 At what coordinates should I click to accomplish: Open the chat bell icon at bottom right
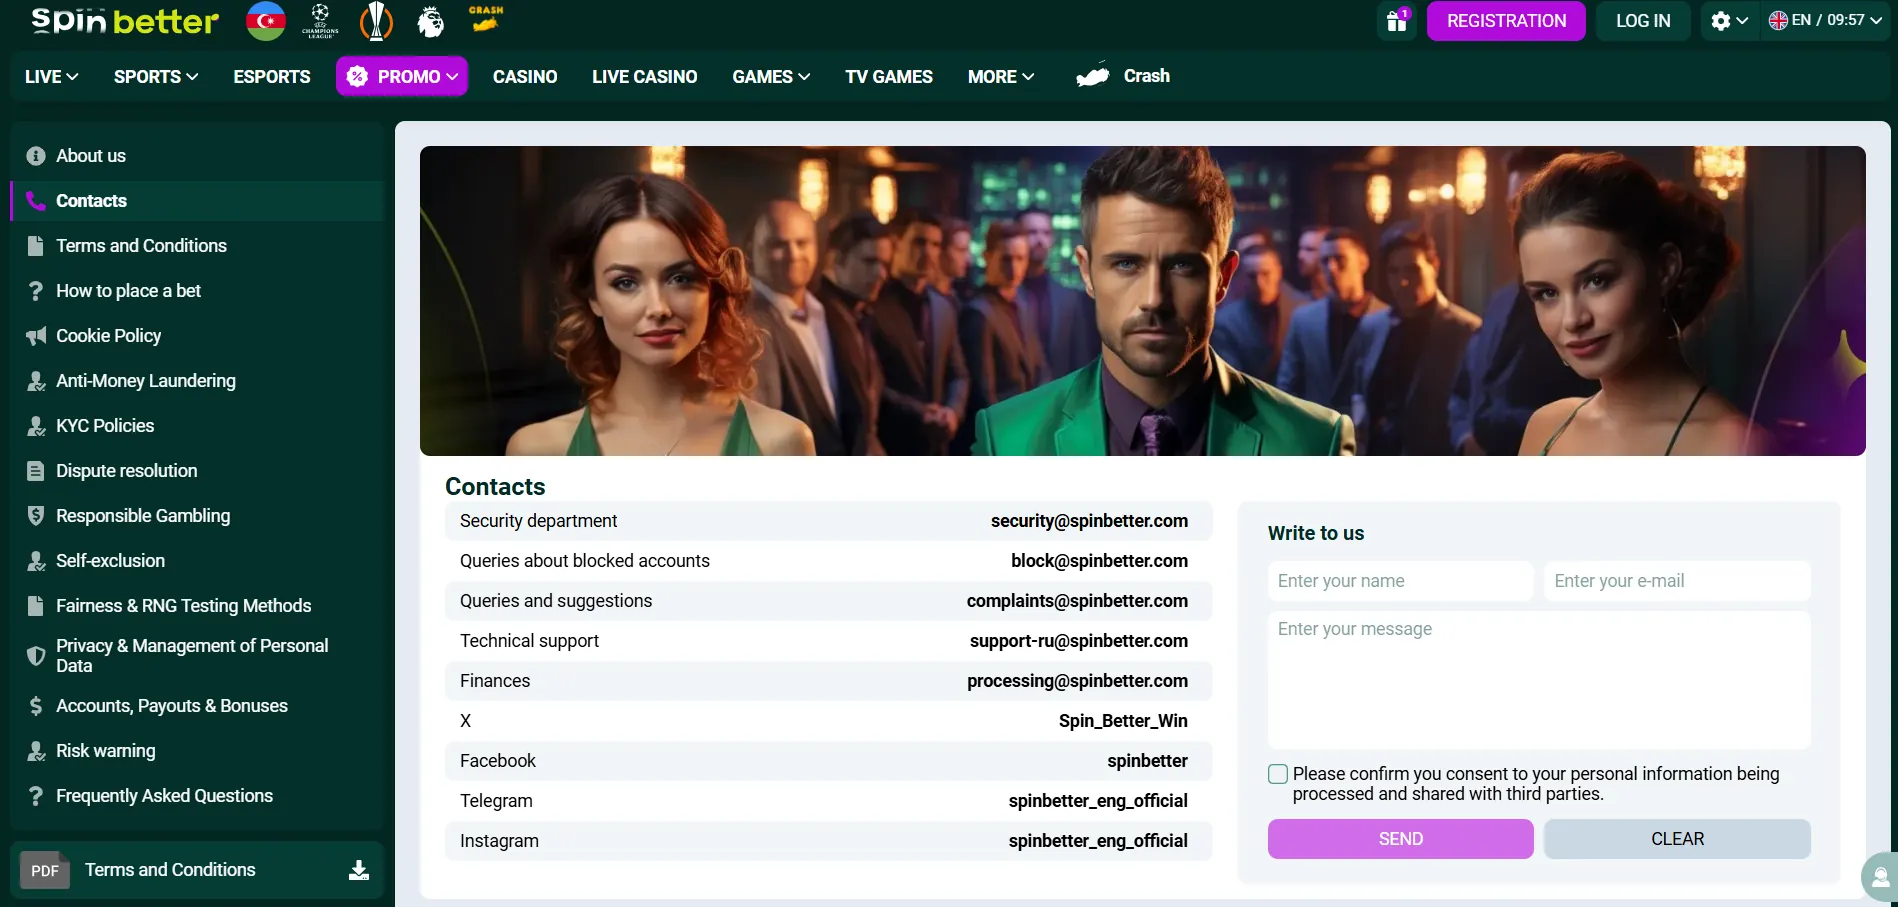pos(1877,876)
